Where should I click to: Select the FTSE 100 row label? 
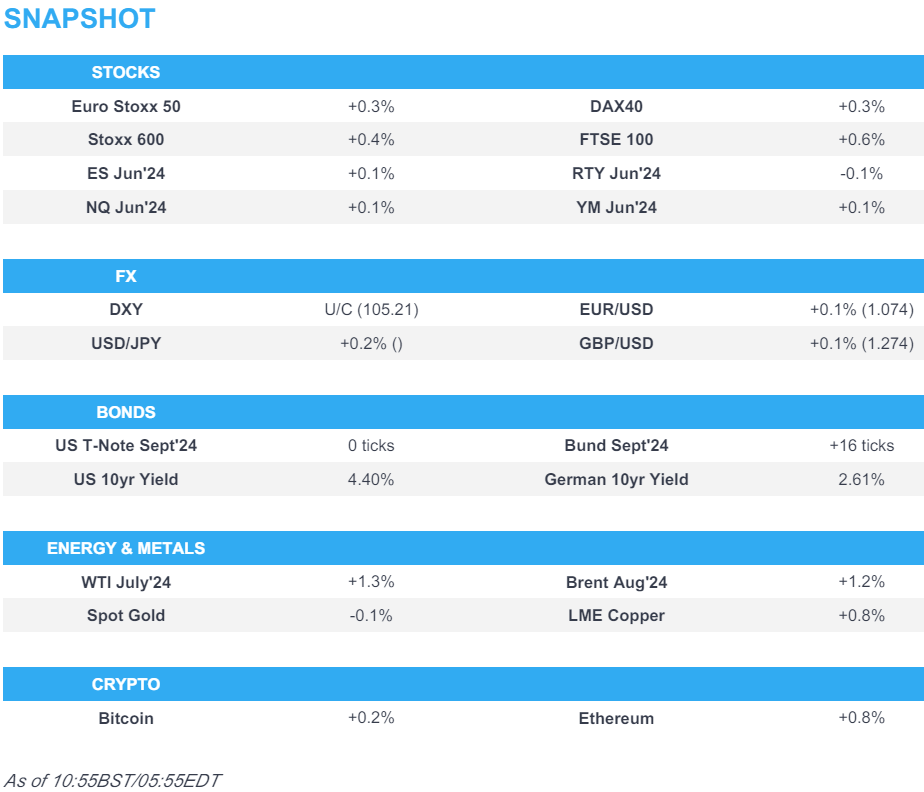(x=616, y=140)
